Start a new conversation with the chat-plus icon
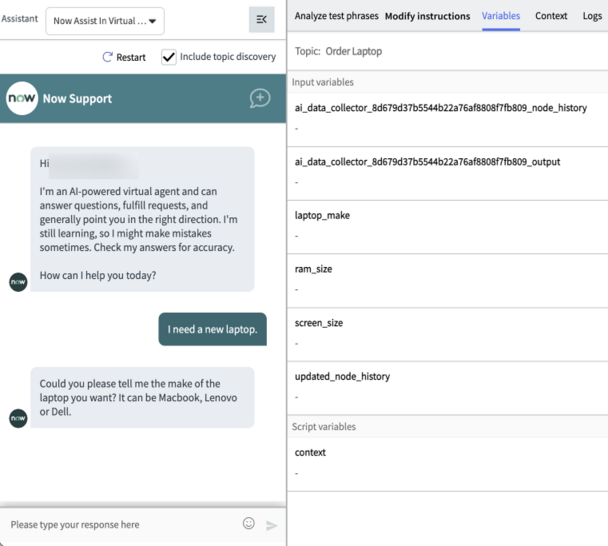The image size is (608, 546). [x=260, y=98]
